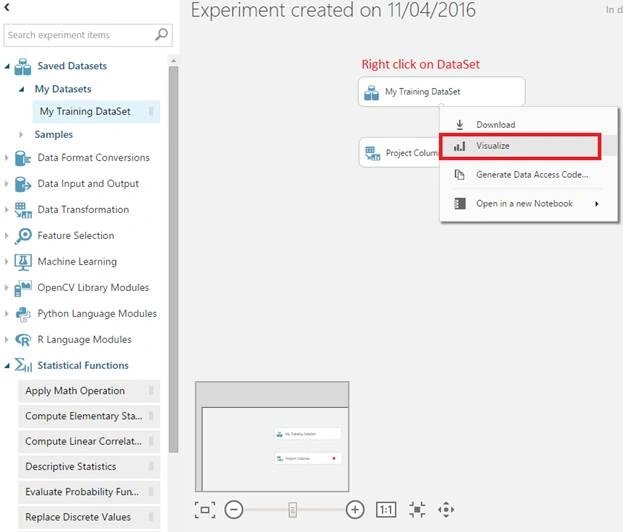Click the Project Columns module icon
Viewport: 623px width, 532px height.
point(372,153)
